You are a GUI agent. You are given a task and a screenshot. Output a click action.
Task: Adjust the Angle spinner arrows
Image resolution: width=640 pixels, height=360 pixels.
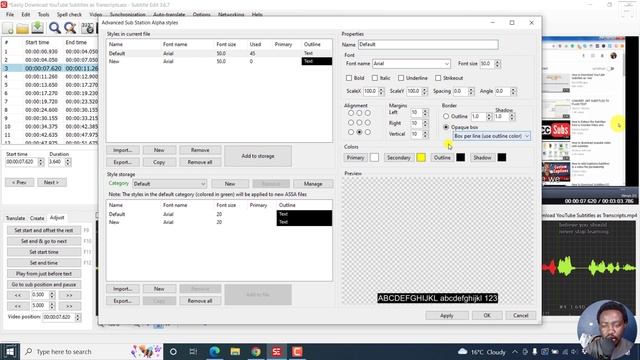513,91
